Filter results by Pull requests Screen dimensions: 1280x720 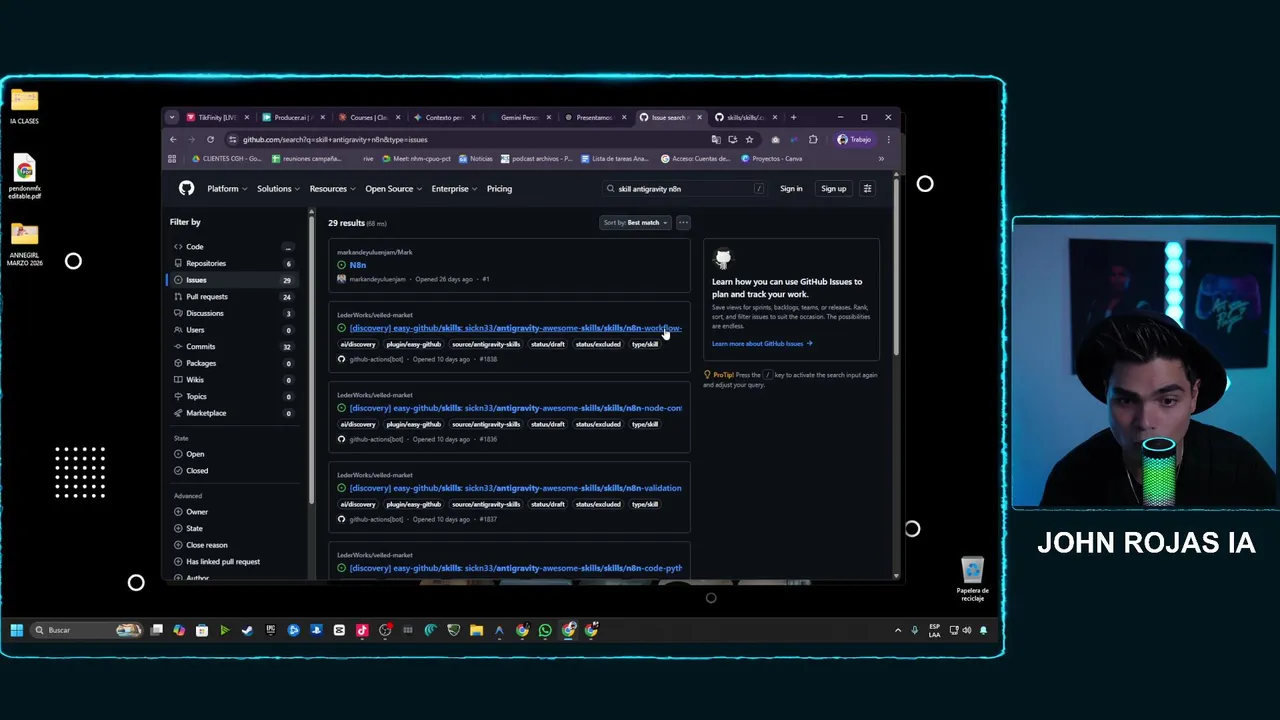(x=232, y=297)
